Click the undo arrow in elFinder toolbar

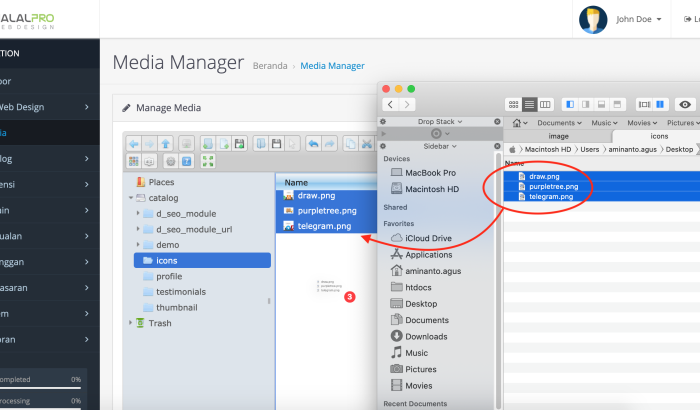click(313, 144)
